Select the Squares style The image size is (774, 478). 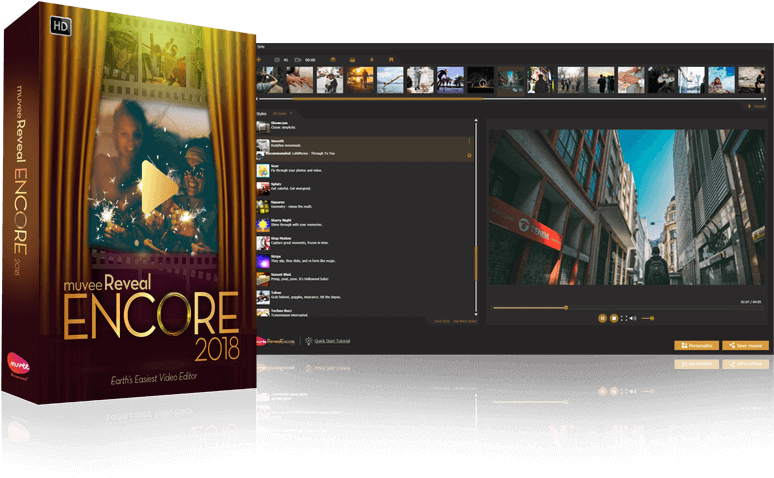[x=364, y=206]
